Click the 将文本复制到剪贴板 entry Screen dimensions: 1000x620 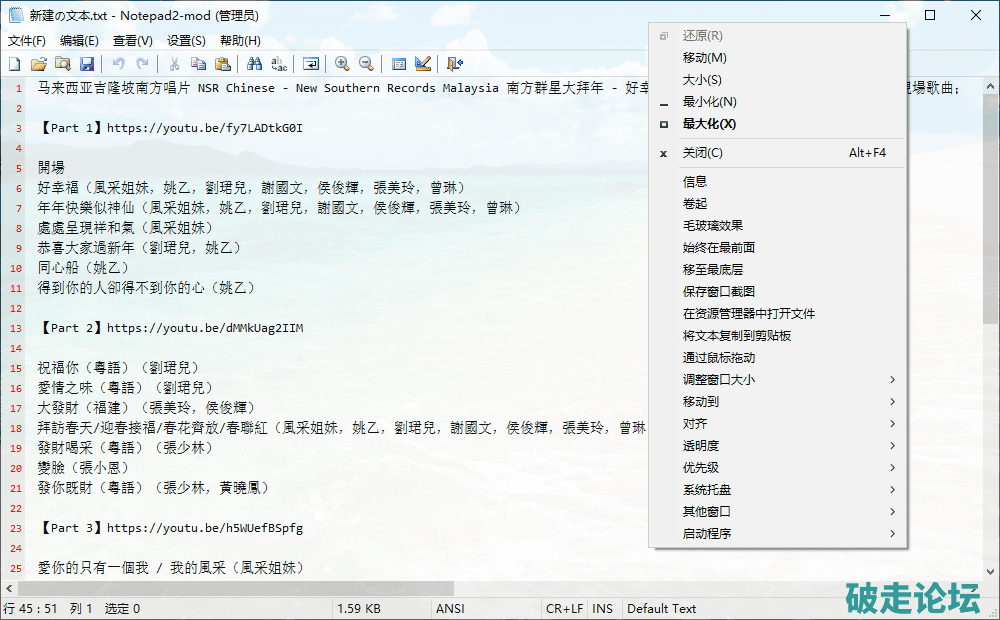736,335
